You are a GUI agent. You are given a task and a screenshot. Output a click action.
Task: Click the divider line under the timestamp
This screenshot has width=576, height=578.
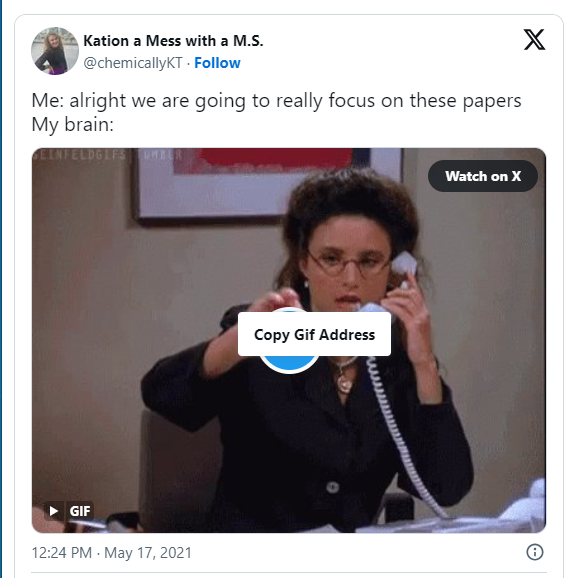tap(289, 572)
